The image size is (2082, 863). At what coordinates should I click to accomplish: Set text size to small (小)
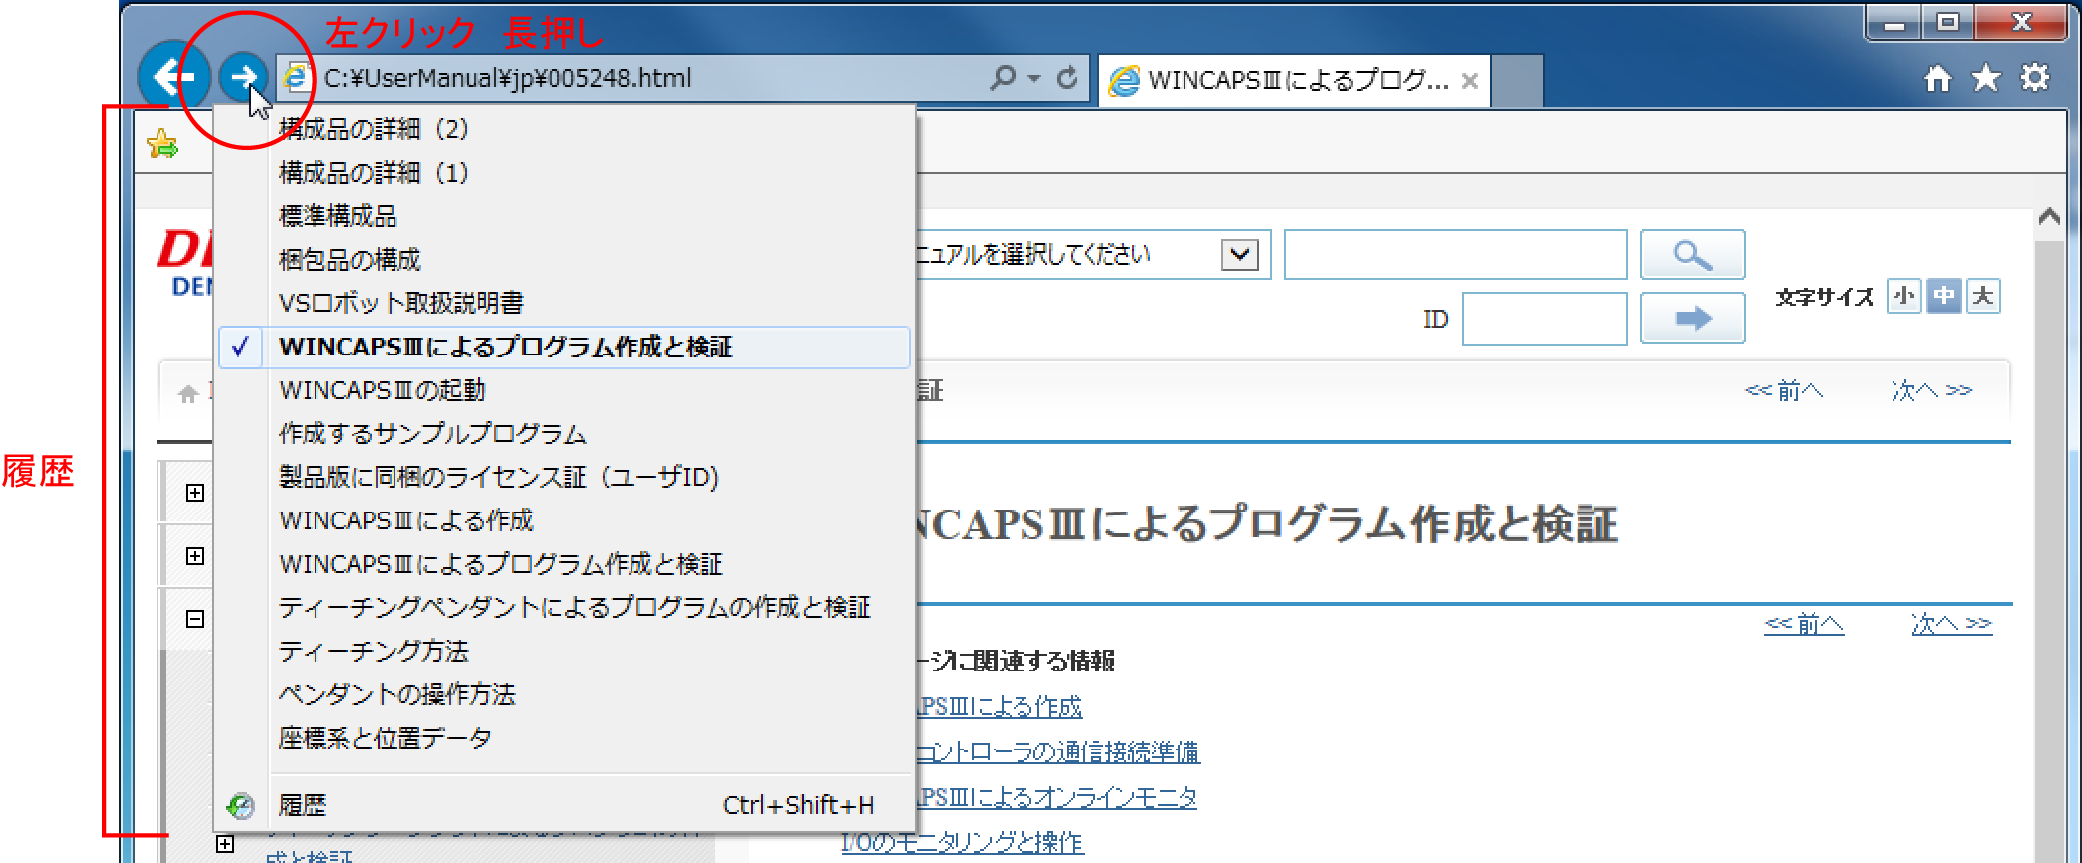coord(1903,296)
